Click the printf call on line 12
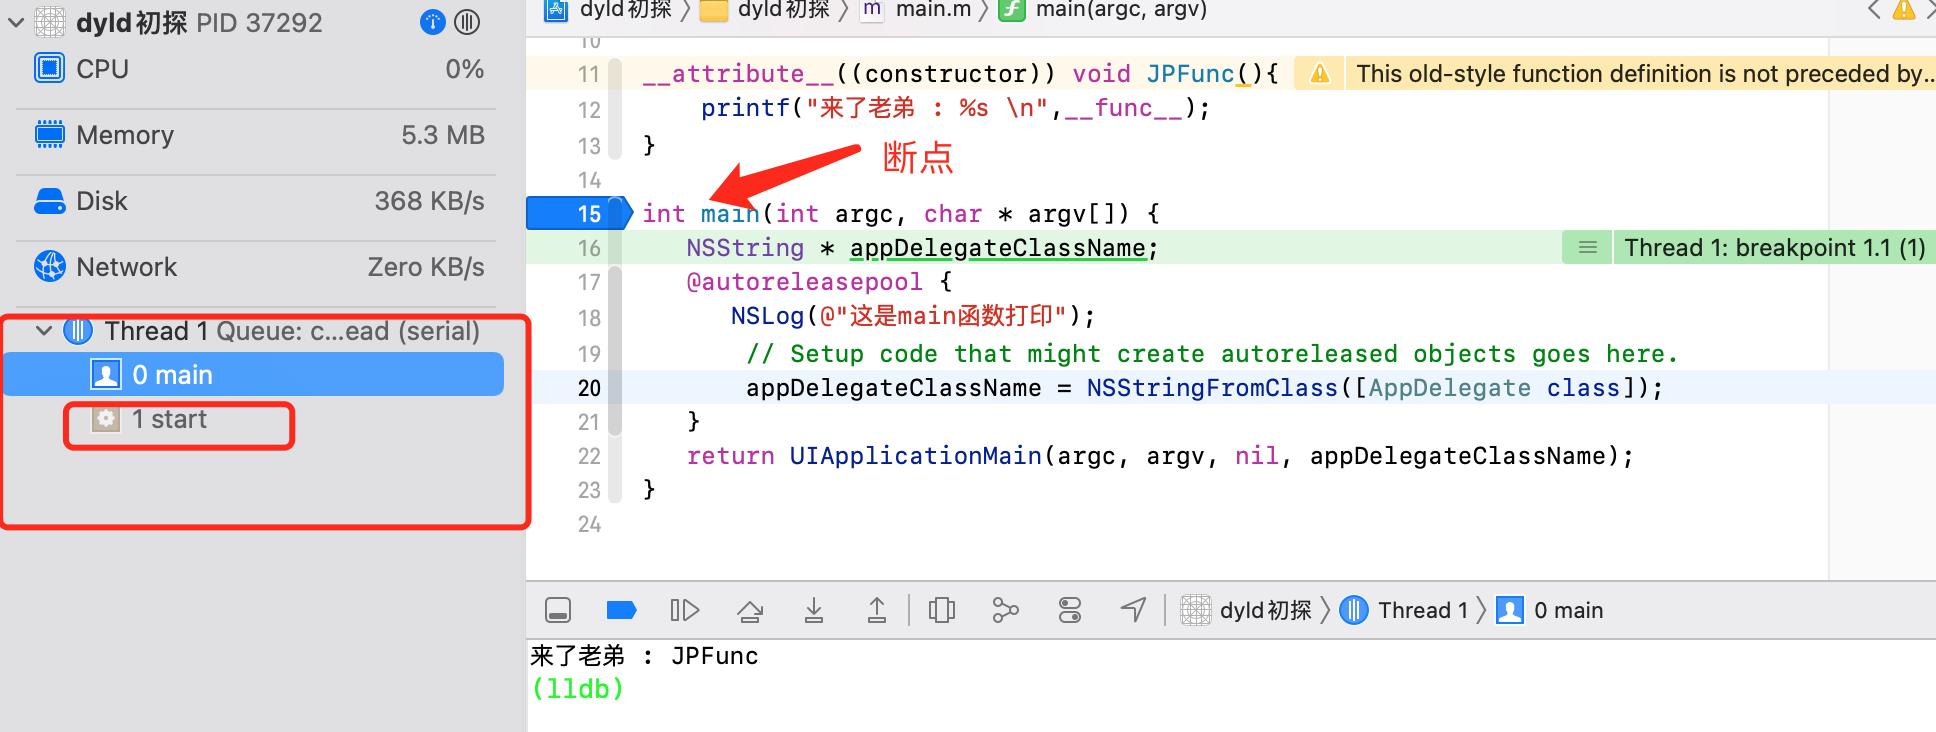This screenshot has width=1936, height=732. (745, 108)
